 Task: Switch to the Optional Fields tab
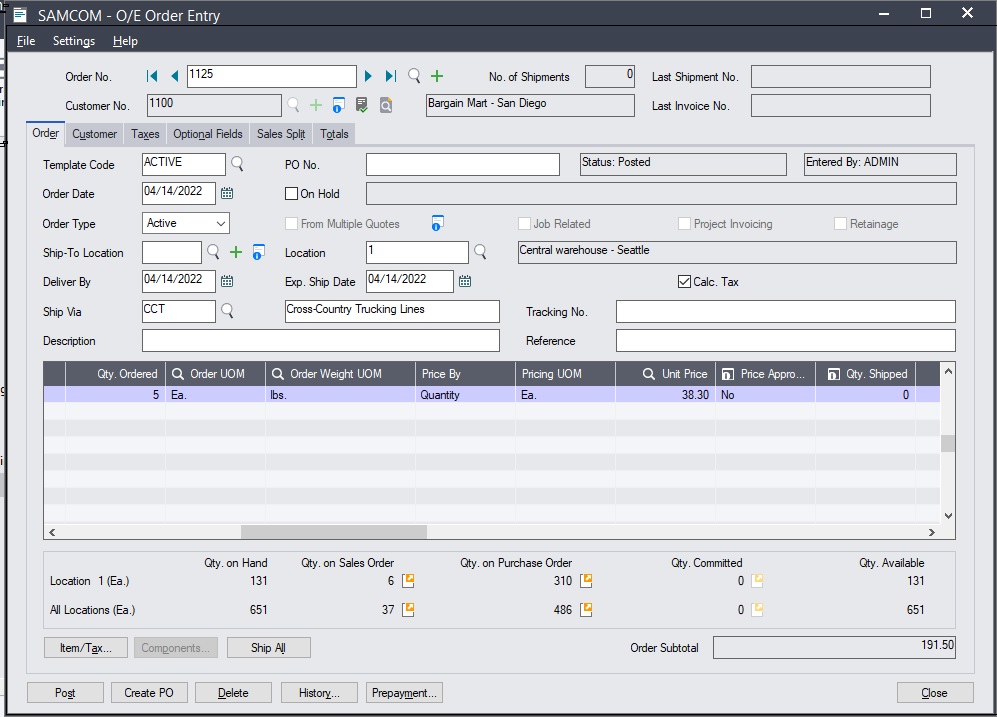pyautogui.click(x=208, y=134)
